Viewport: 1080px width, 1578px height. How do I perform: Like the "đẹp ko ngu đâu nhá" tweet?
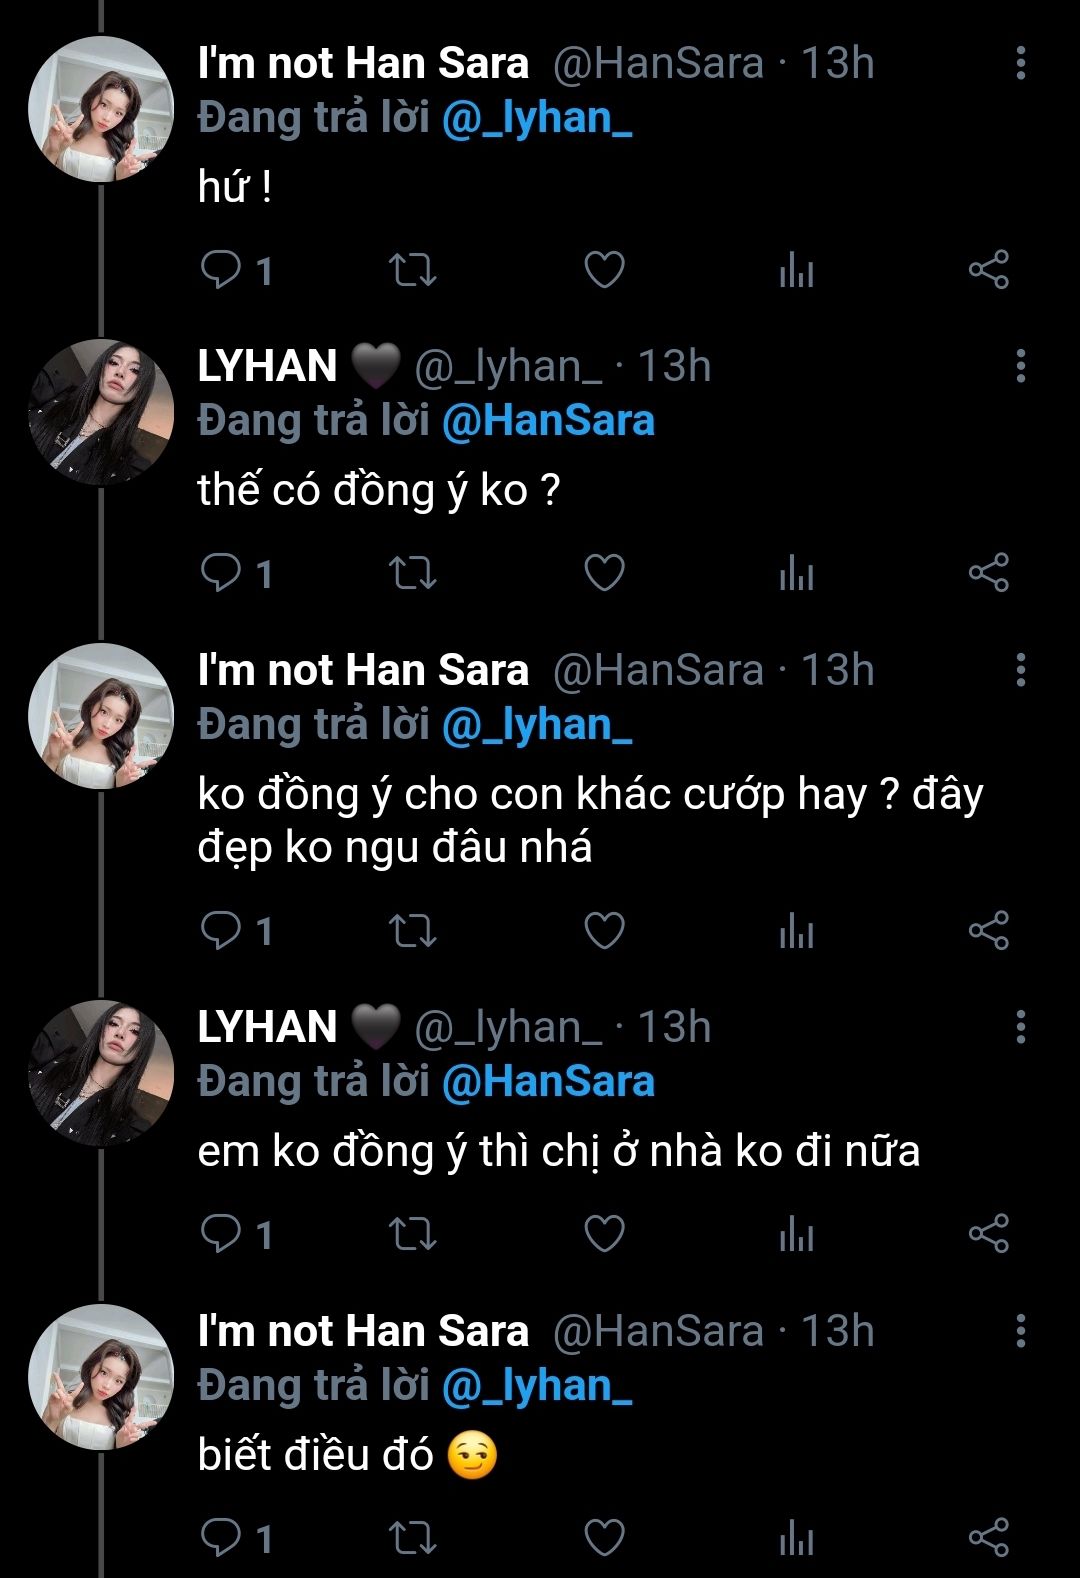pos(604,931)
